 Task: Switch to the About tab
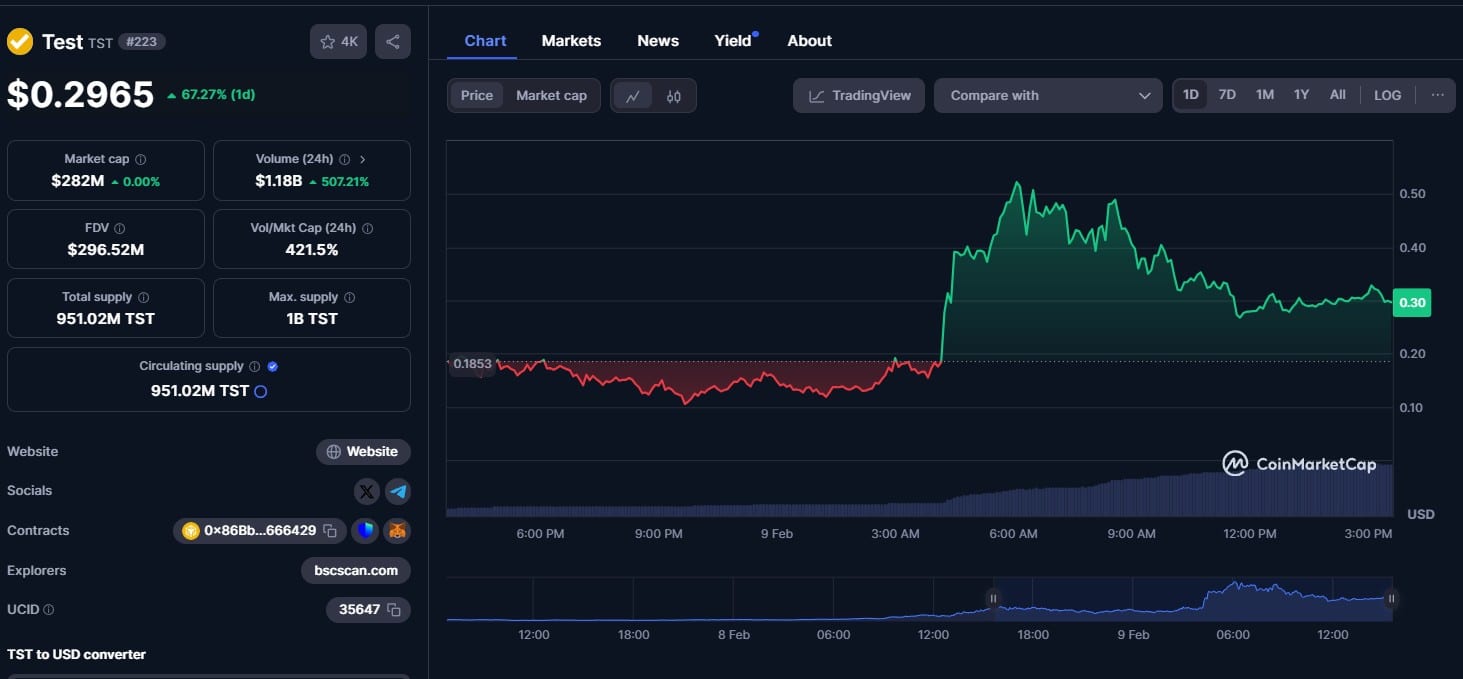(809, 41)
